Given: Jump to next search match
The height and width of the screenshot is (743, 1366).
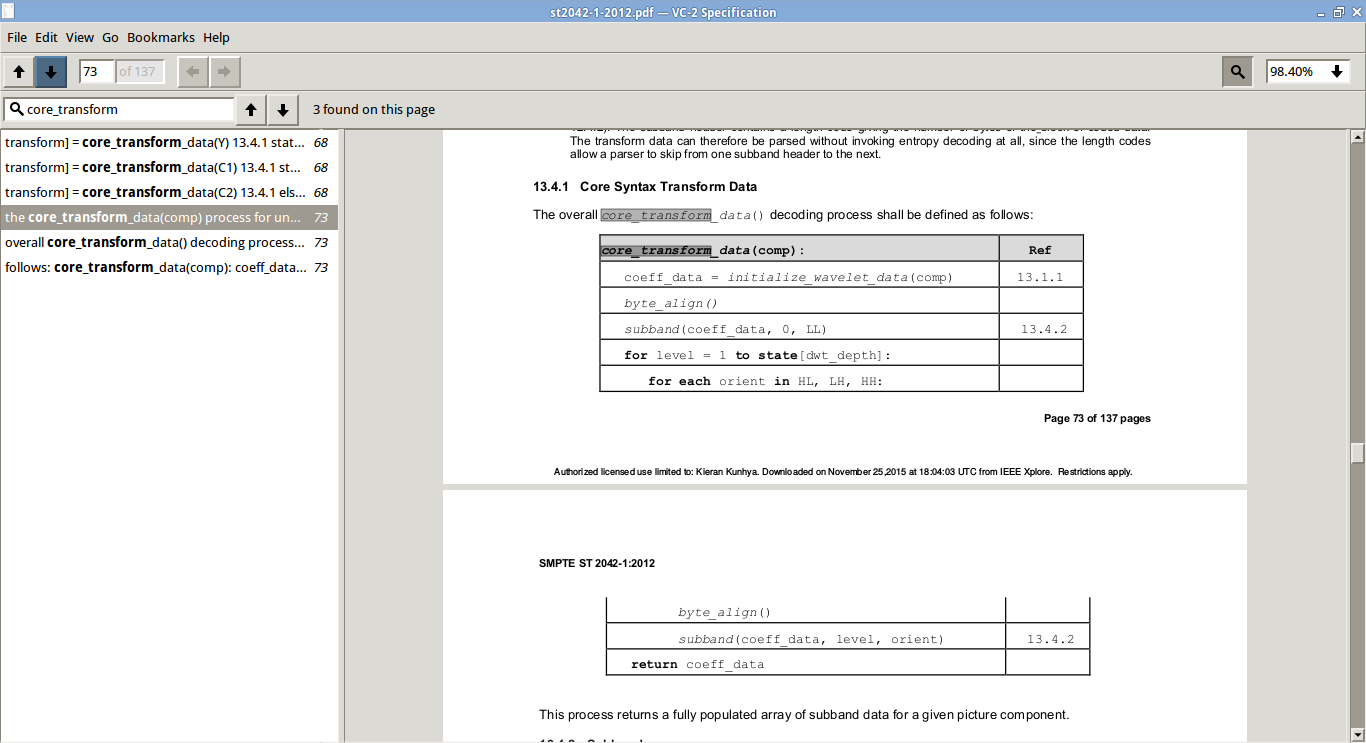Looking at the screenshot, I should pyautogui.click(x=283, y=110).
